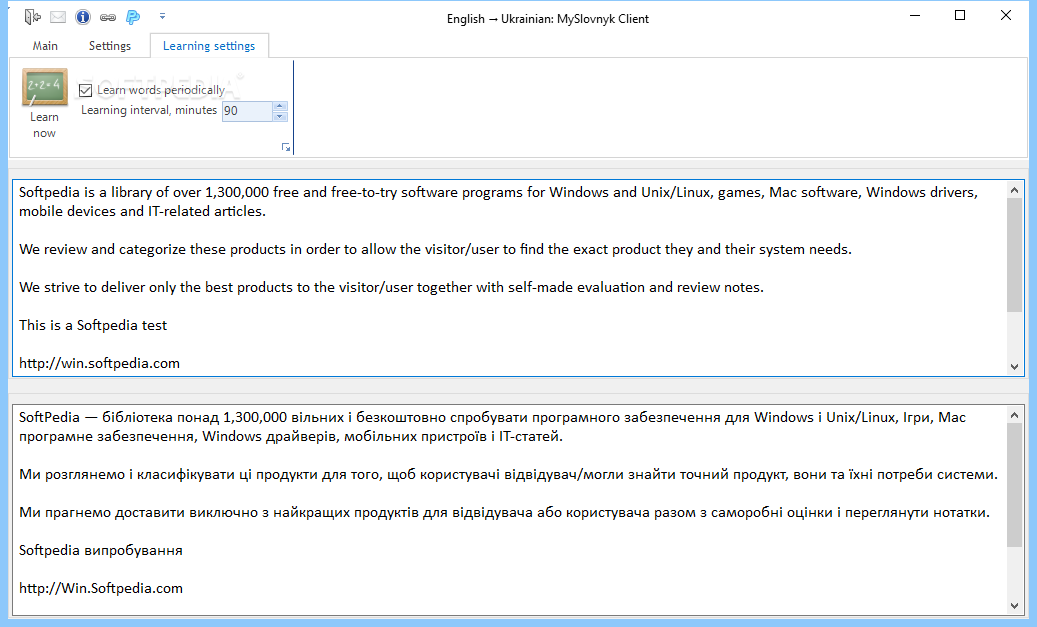Click 'http://win.softpedia.com' in source text

tap(99, 363)
